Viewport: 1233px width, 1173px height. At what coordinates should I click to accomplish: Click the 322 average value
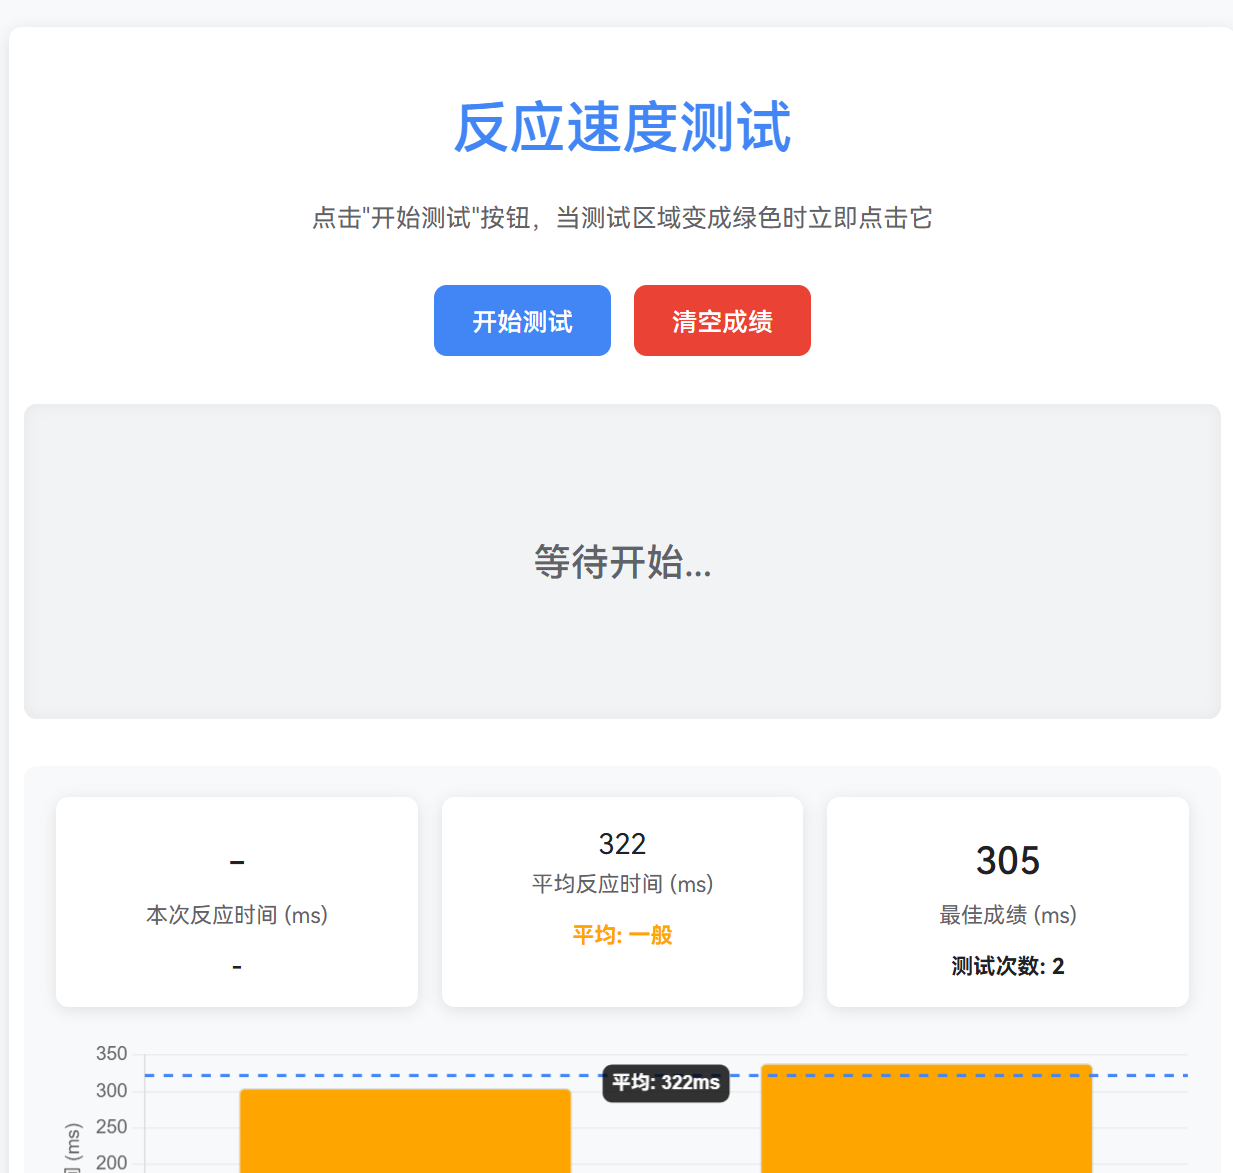622,844
